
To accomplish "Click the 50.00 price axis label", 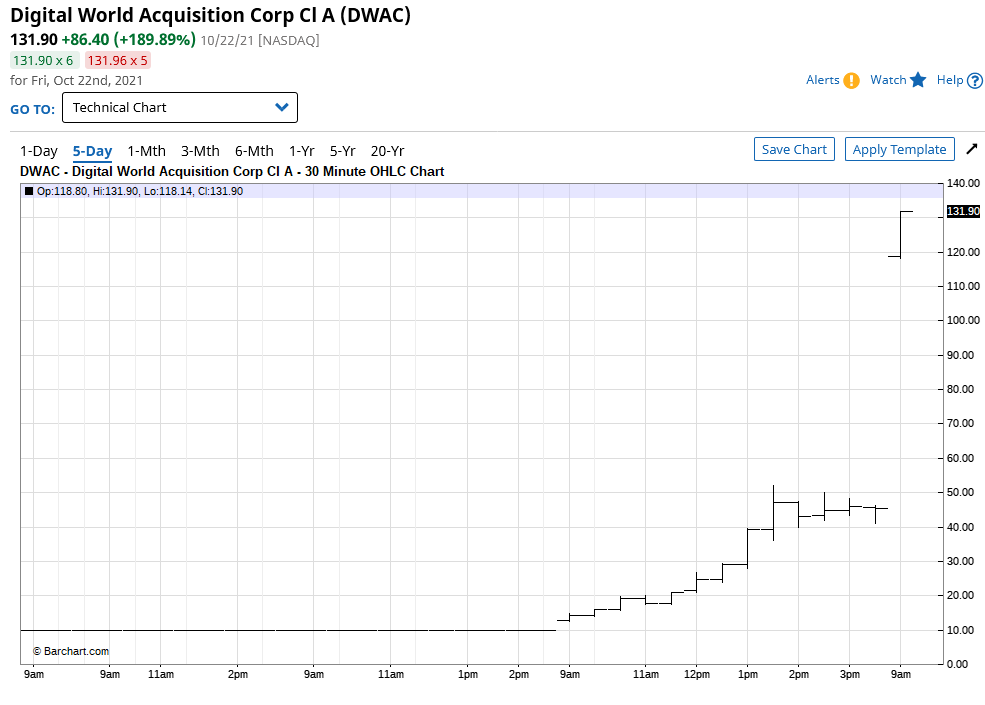I will pos(961,493).
